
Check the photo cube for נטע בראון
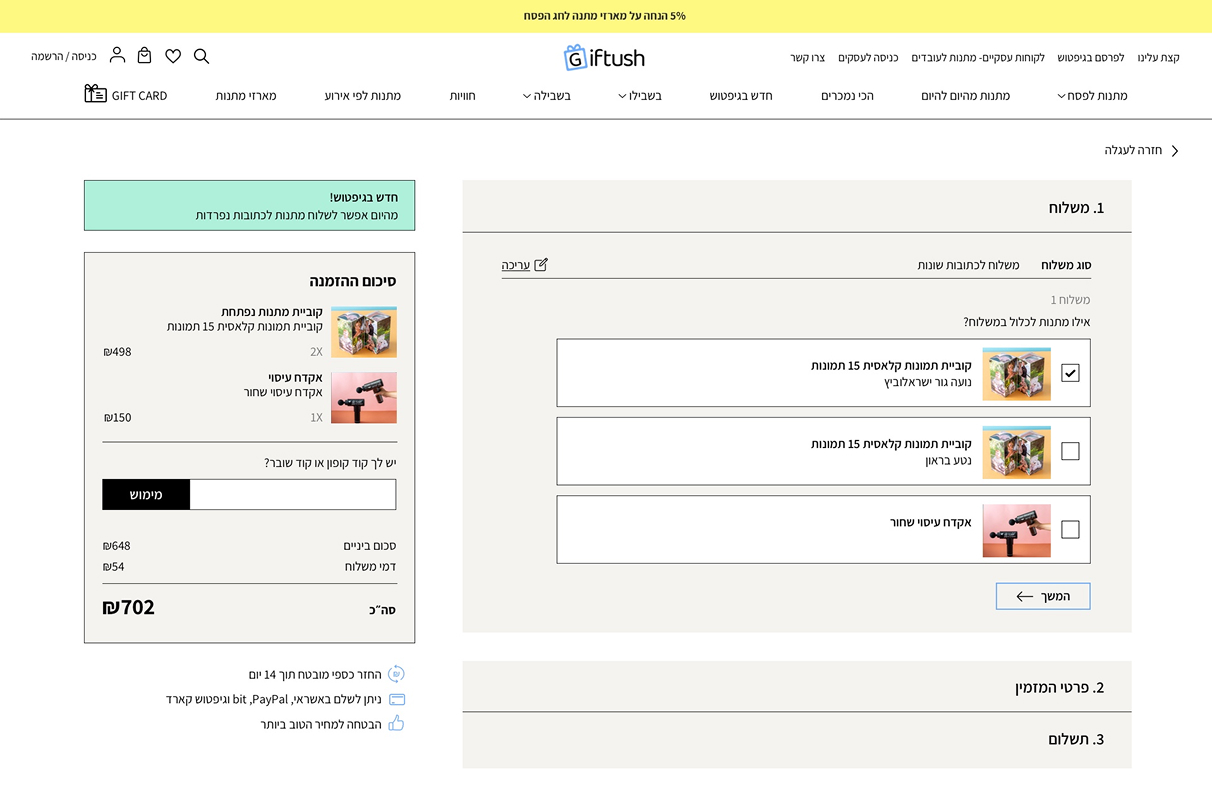pos(1070,451)
